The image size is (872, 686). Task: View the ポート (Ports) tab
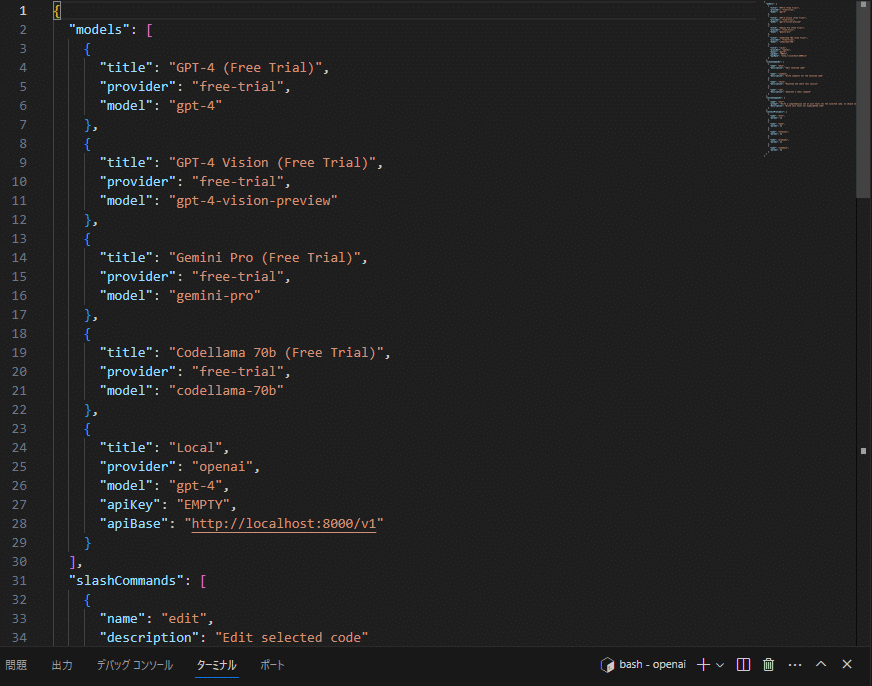point(272,664)
